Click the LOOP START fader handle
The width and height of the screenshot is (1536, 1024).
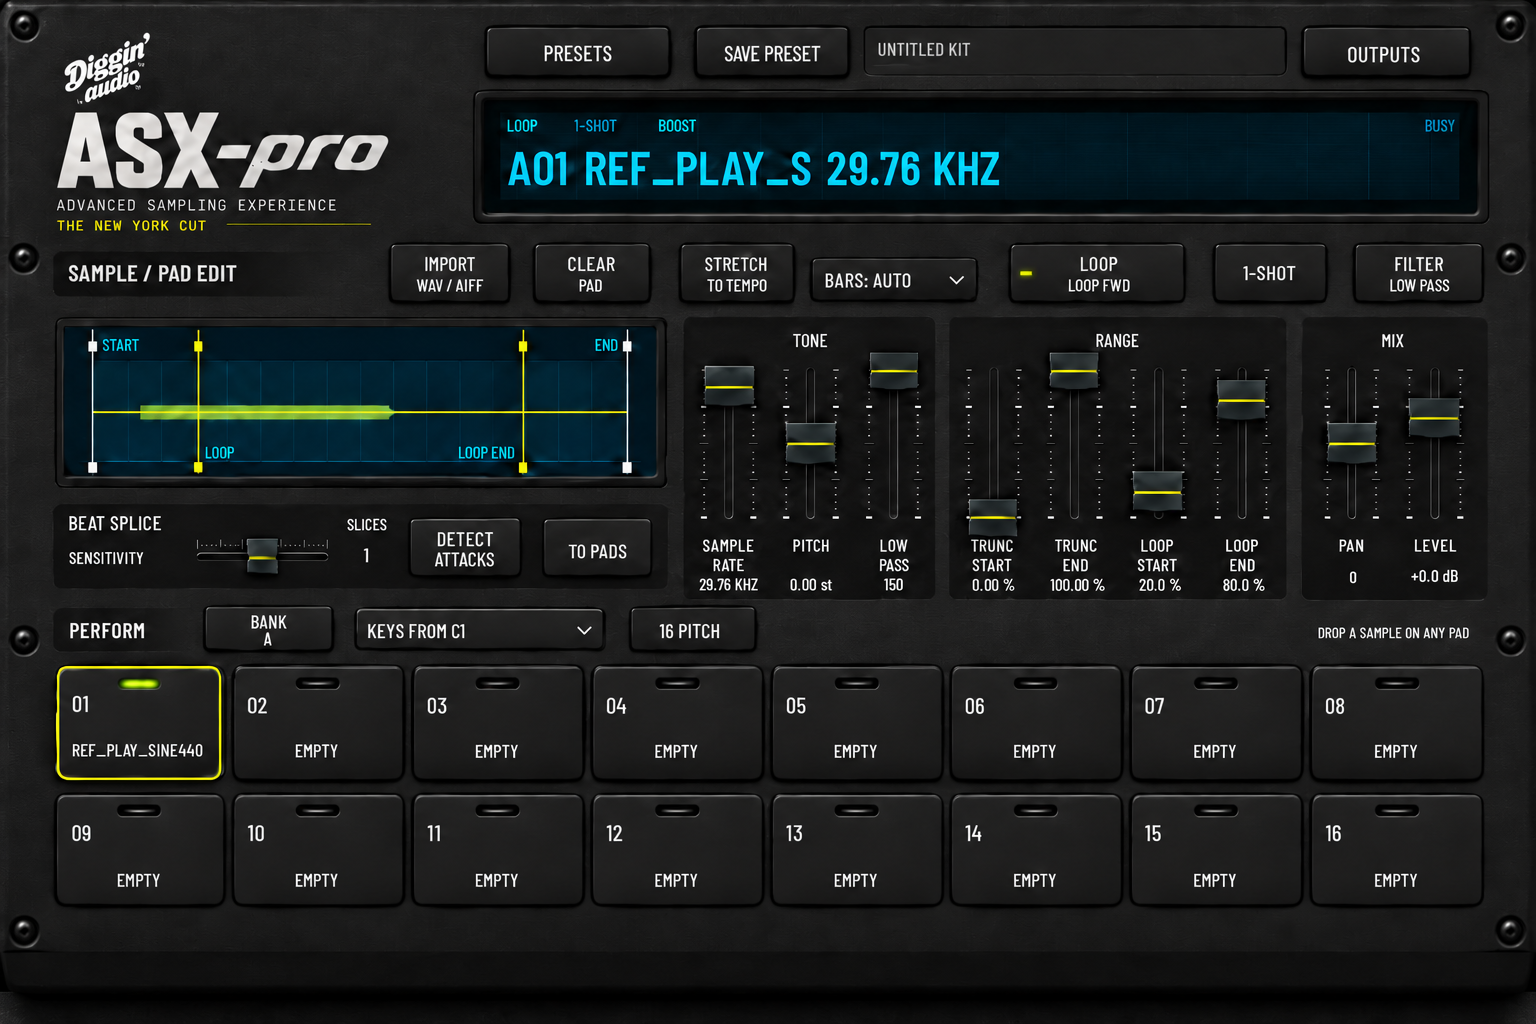point(1158,491)
